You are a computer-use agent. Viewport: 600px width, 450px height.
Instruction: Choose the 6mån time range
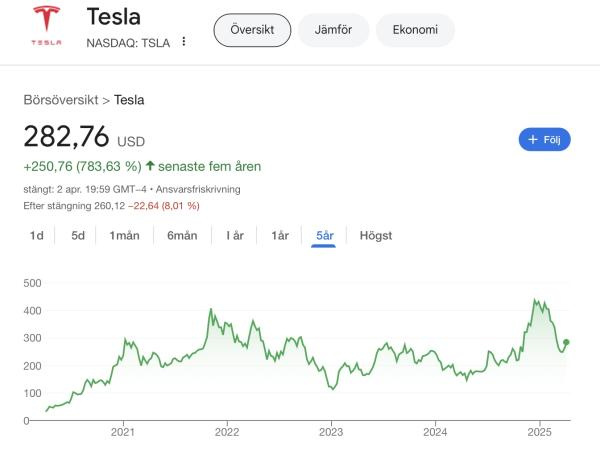tap(182, 236)
